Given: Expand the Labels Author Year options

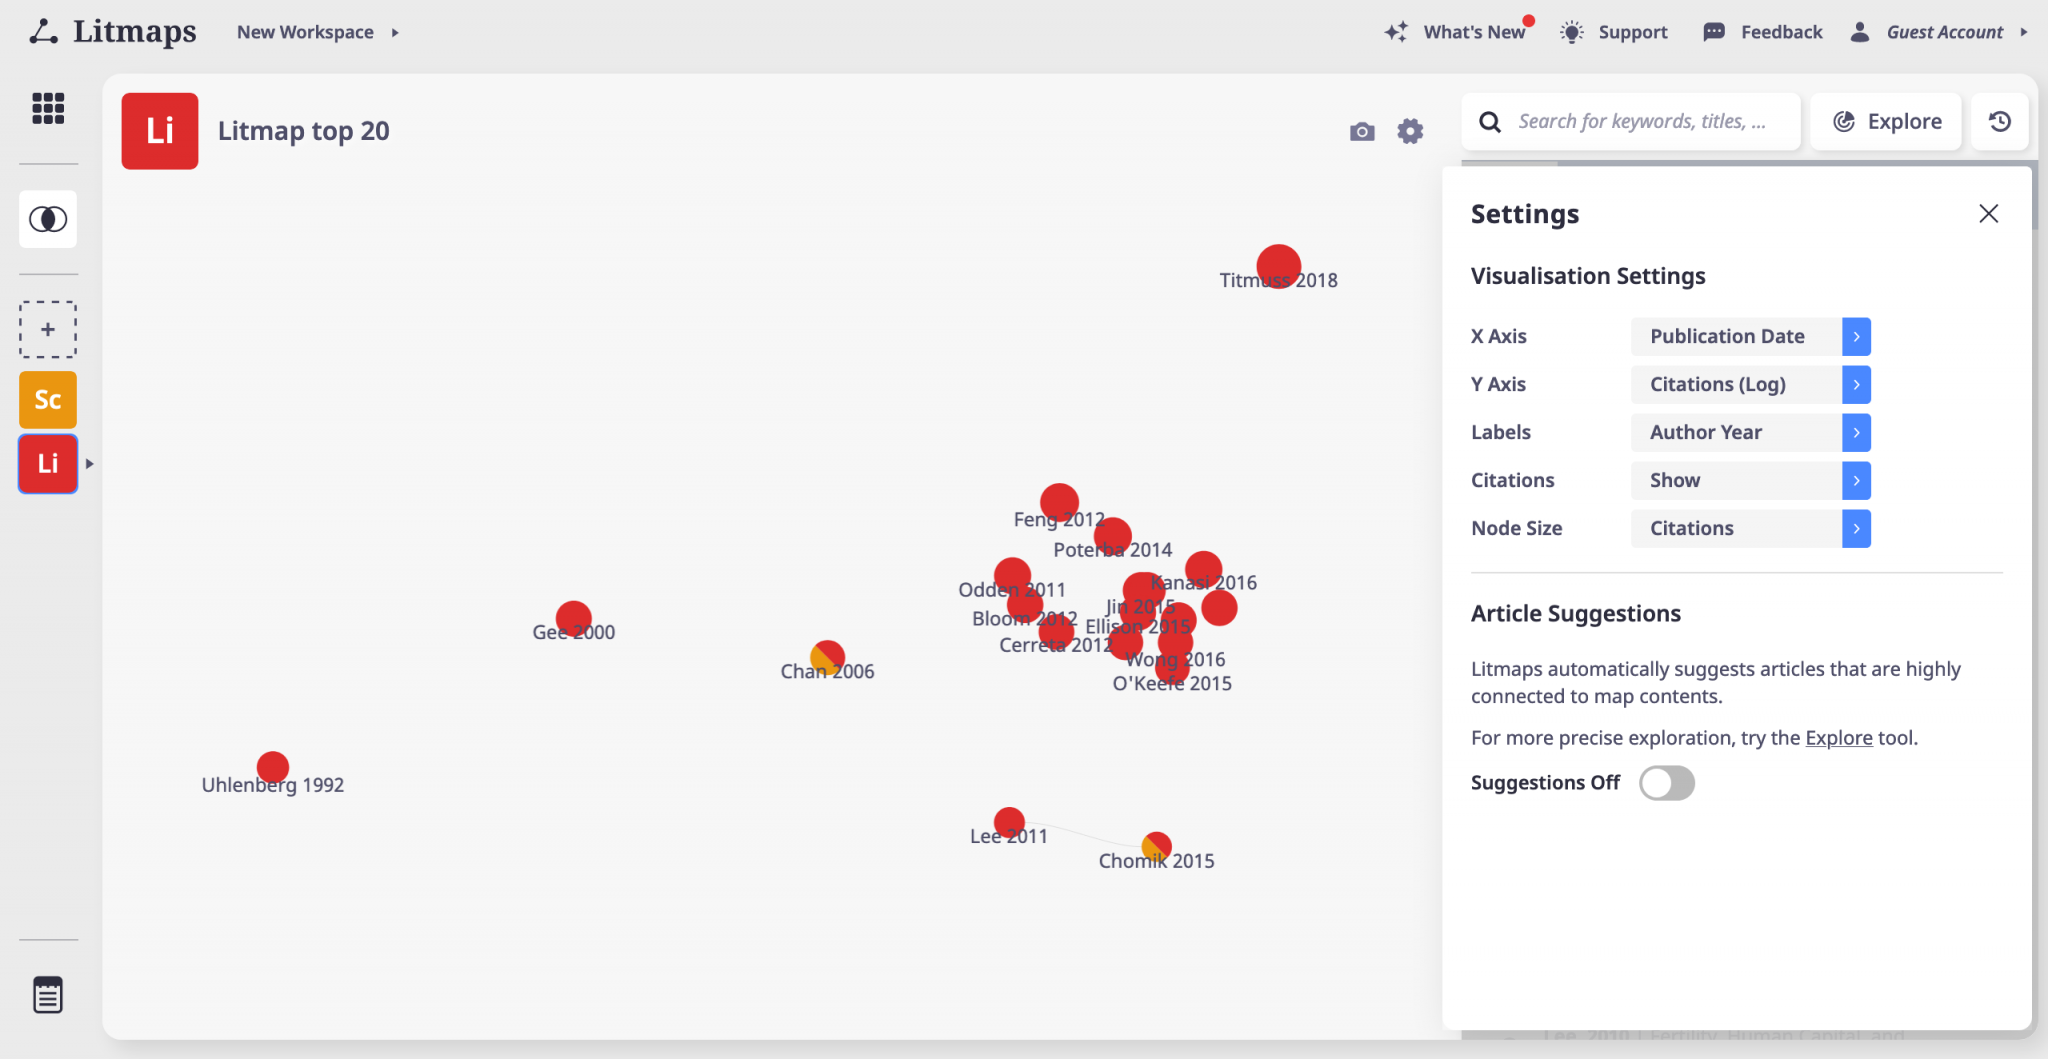Looking at the screenshot, I should click(1856, 432).
